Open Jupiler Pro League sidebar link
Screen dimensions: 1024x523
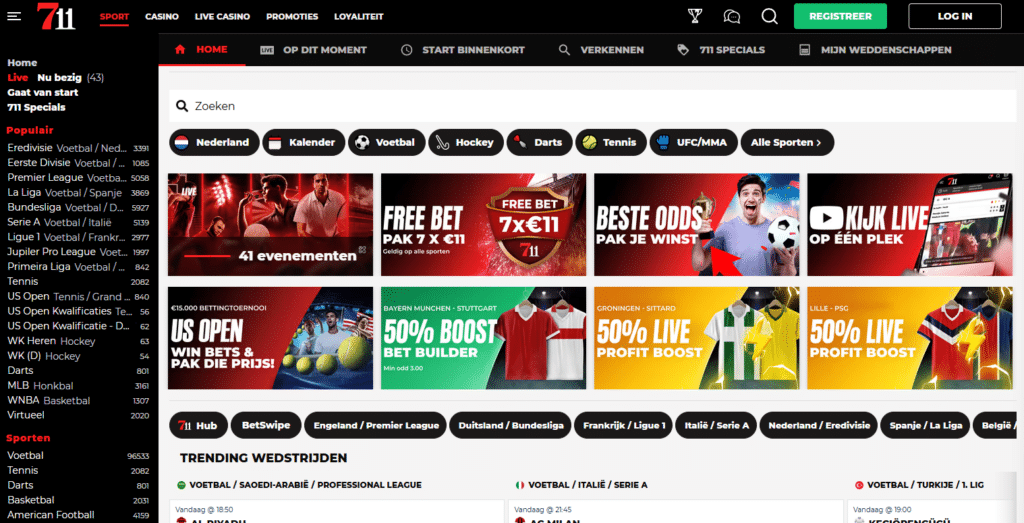[78, 252]
